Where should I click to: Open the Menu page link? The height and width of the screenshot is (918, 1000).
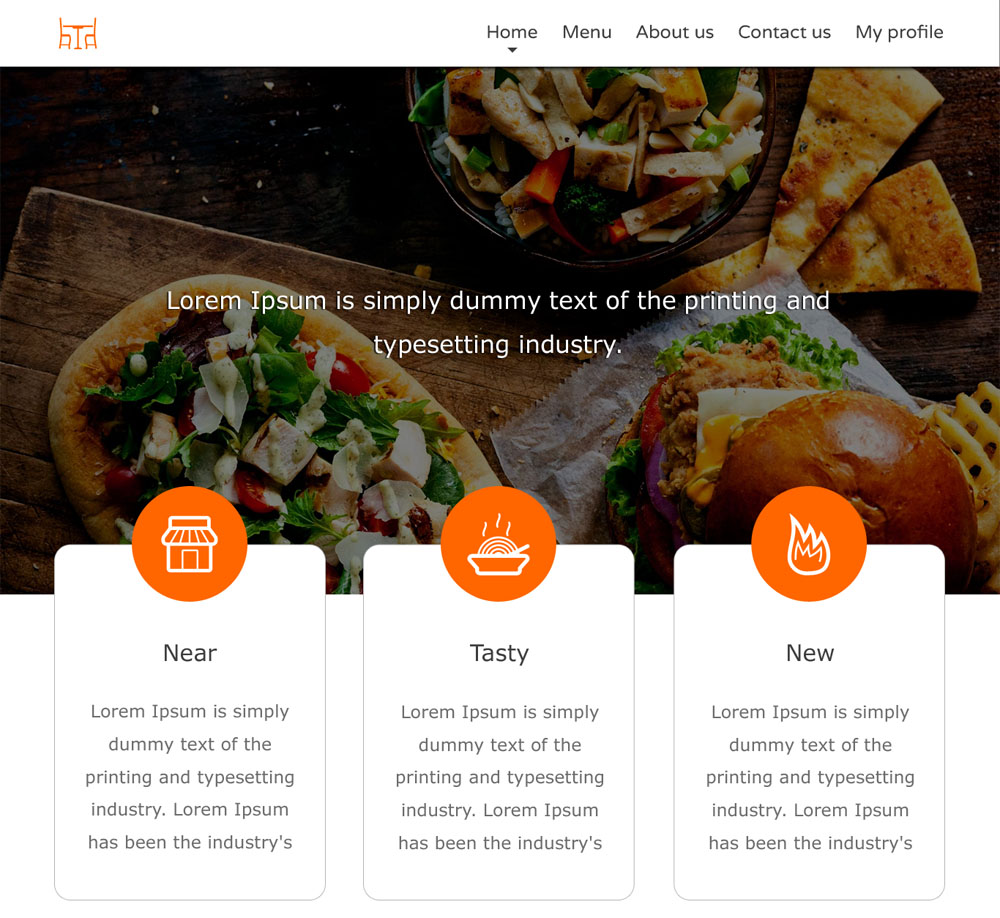[x=587, y=32]
